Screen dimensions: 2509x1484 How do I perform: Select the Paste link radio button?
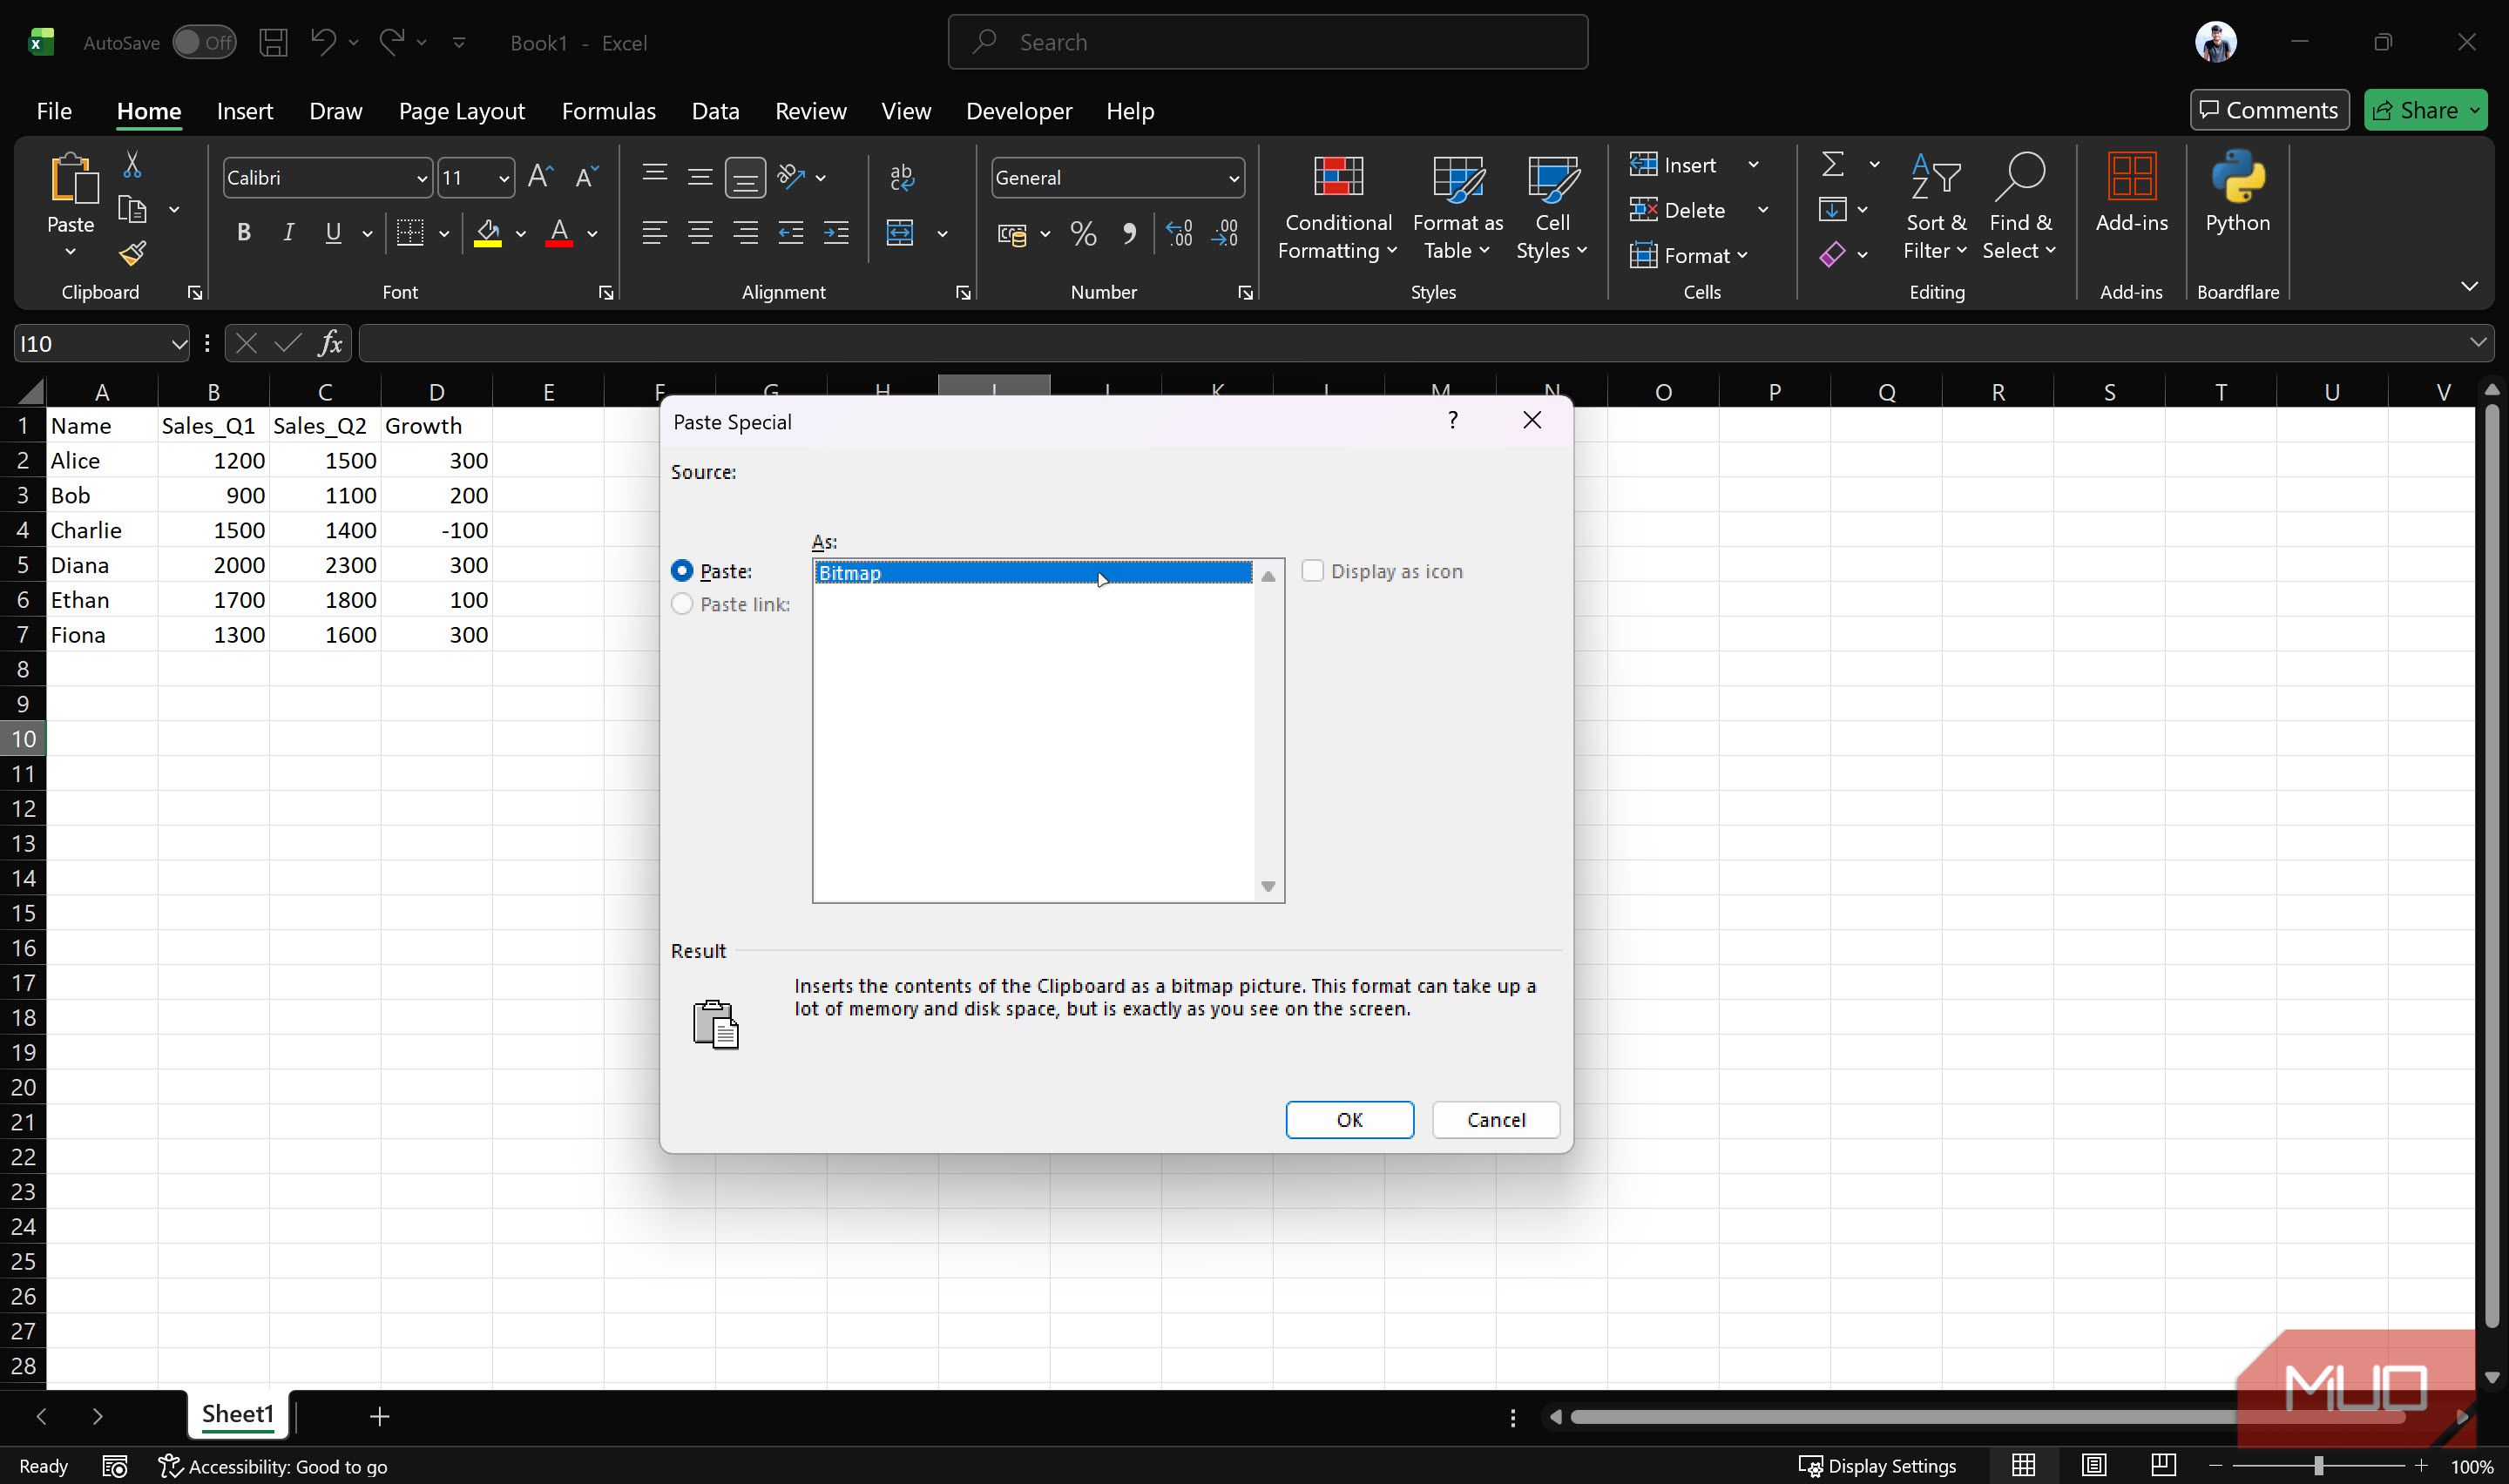point(682,604)
